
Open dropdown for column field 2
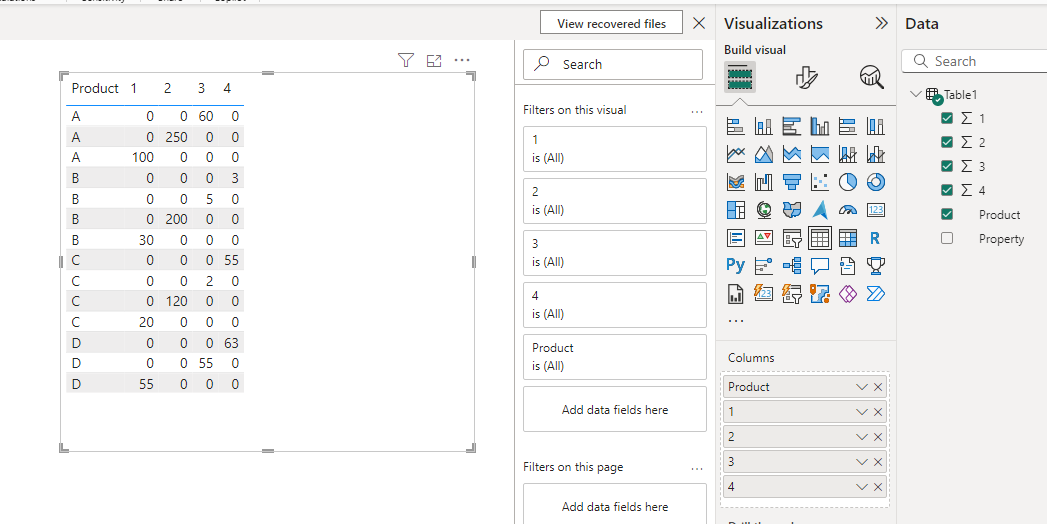[x=861, y=437]
